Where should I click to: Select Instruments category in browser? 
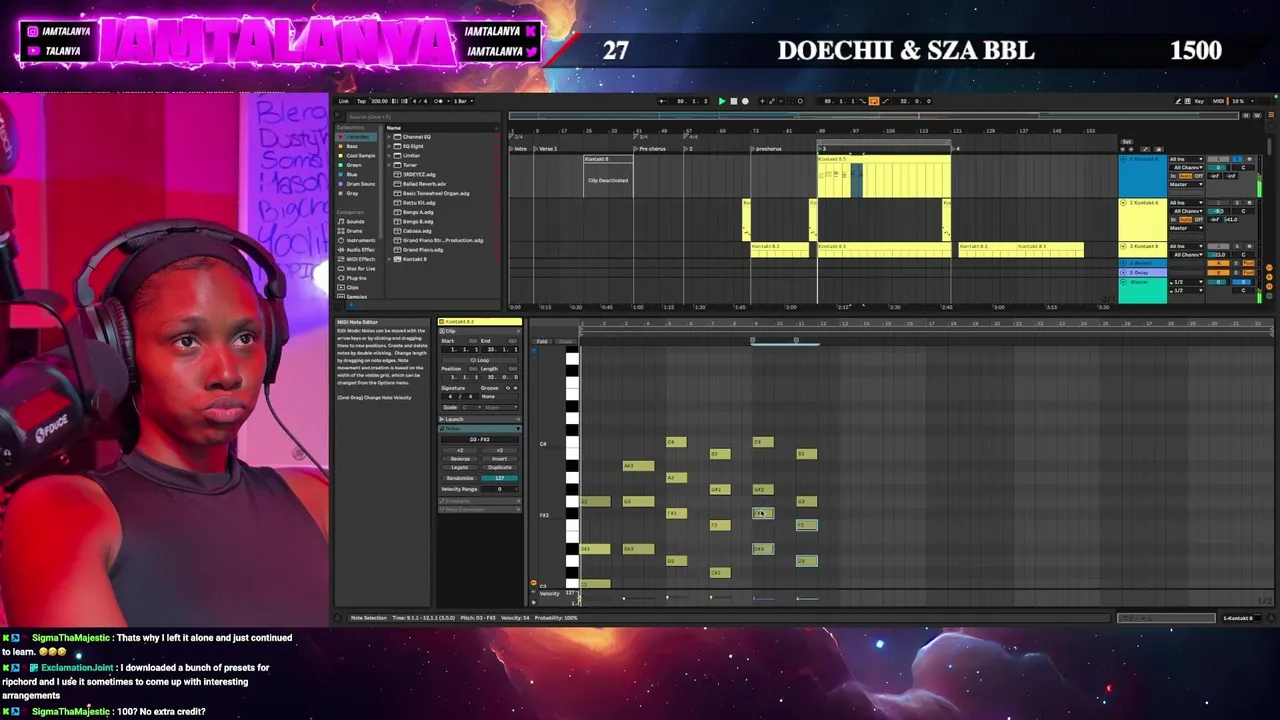(x=356, y=240)
